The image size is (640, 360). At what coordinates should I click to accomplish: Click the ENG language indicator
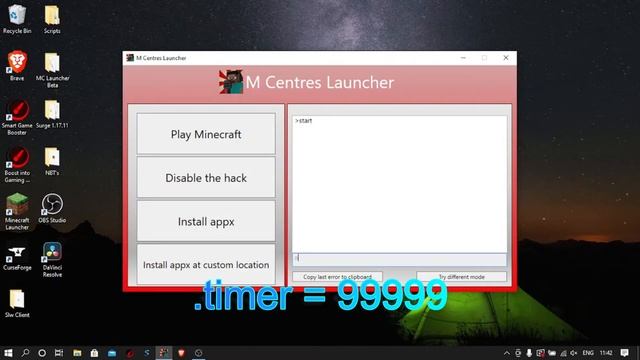588,353
